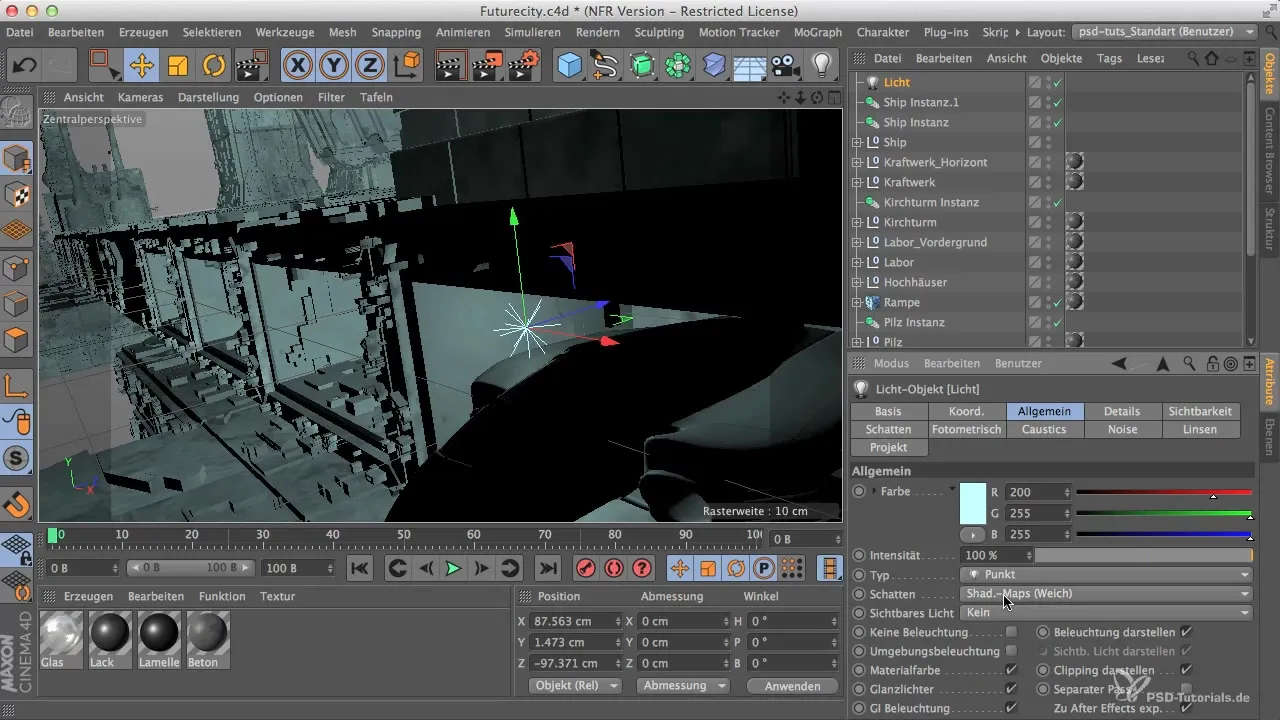Open the MoGraph menu
The height and width of the screenshot is (720, 1280).
817,32
